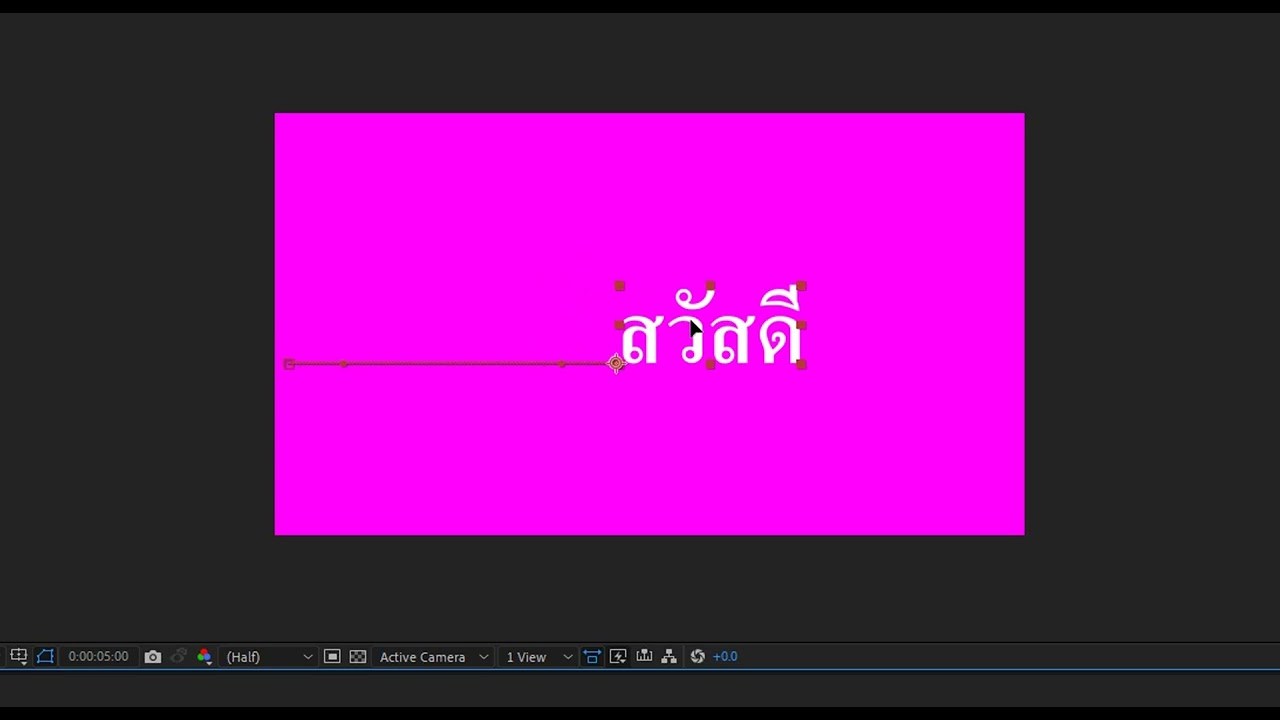Click the Thai text layer in viewer
This screenshot has height=720, width=1280.
(x=711, y=328)
